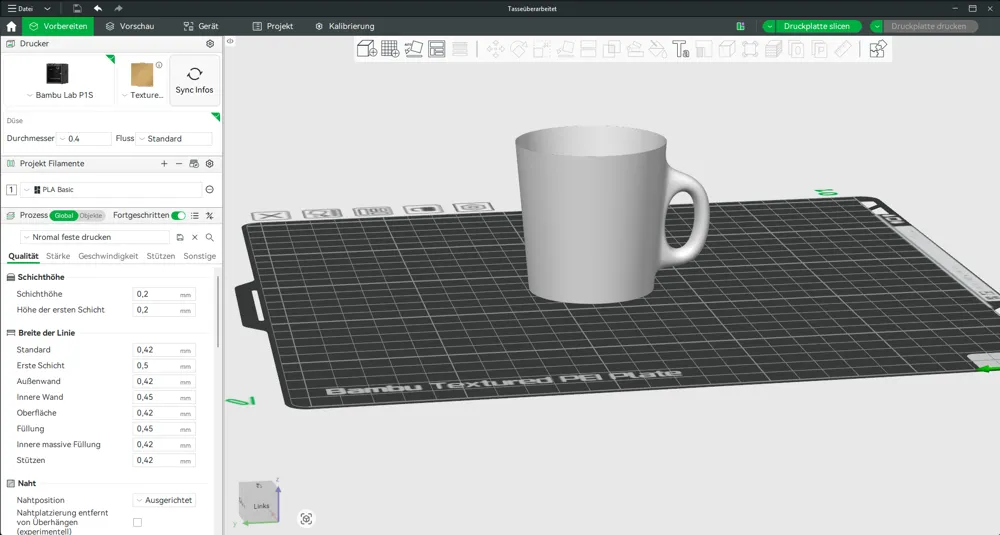Click the compare presets icon in Prozess
The height and width of the screenshot is (535, 1000).
click(209, 216)
